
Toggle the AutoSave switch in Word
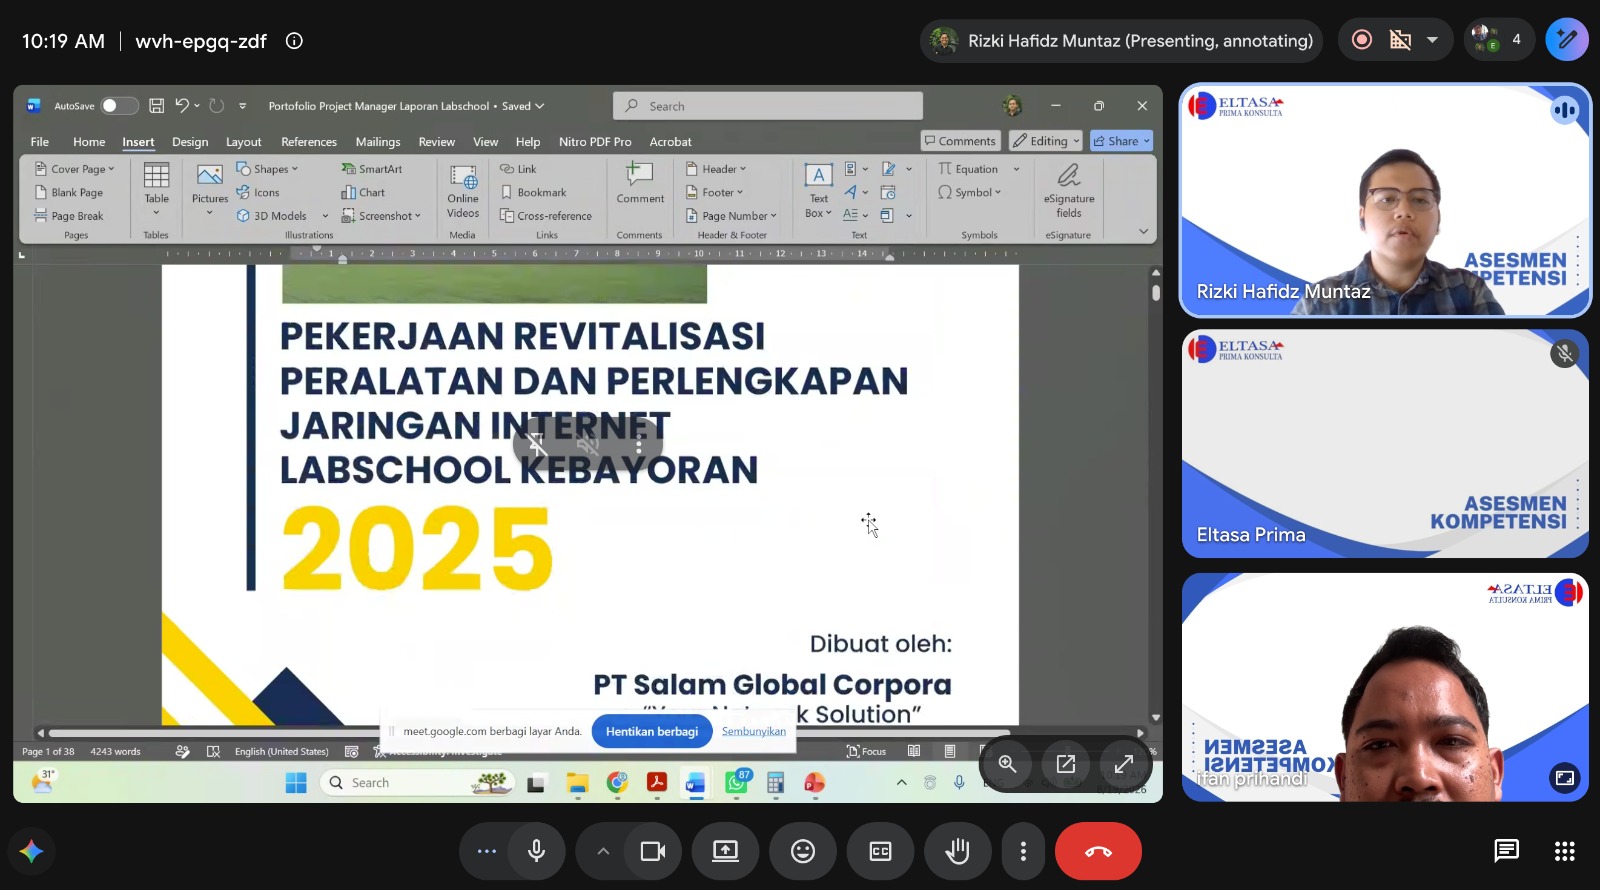point(119,106)
